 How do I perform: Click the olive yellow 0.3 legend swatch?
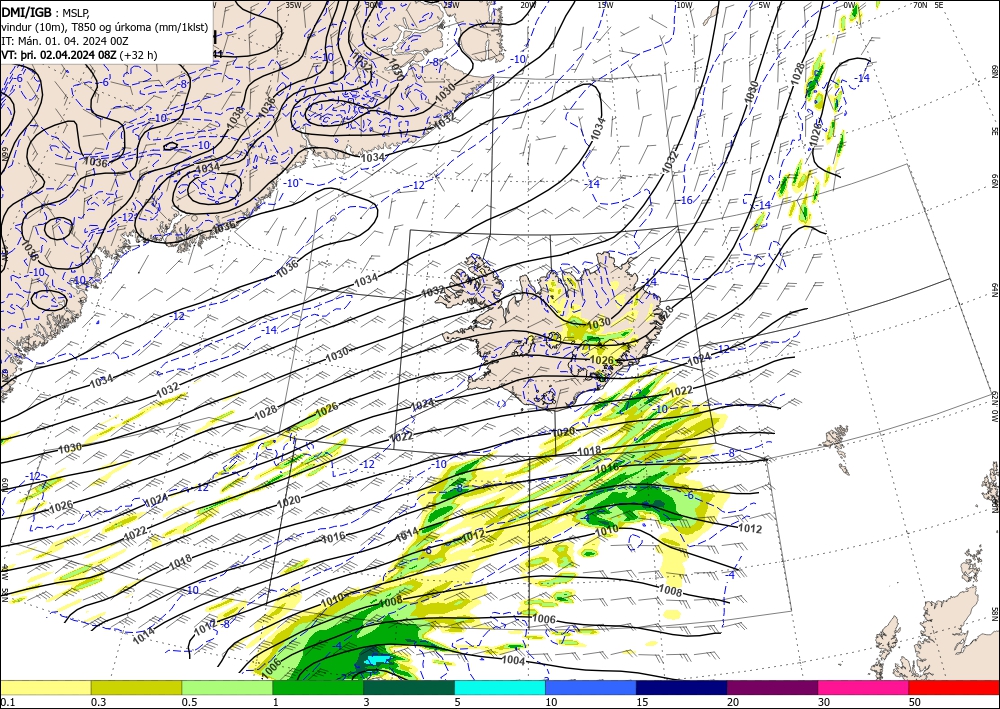[136, 687]
